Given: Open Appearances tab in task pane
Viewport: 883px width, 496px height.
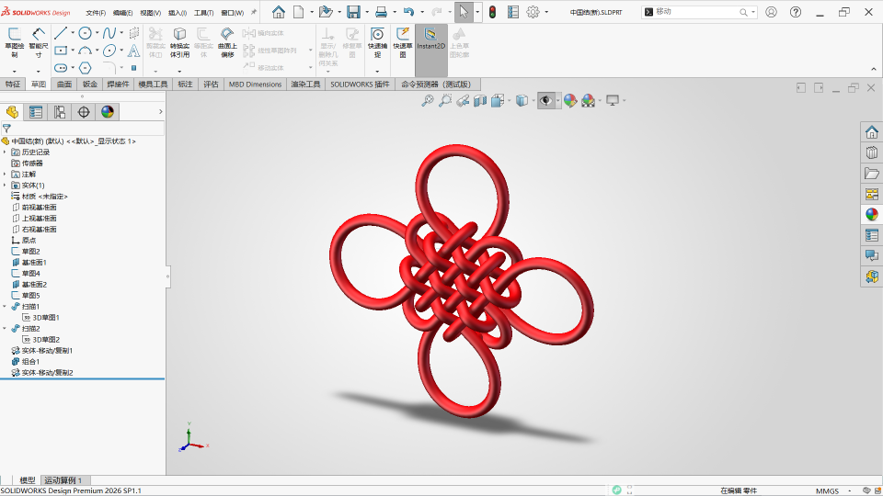Looking at the screenshot, I should [872, 215].
